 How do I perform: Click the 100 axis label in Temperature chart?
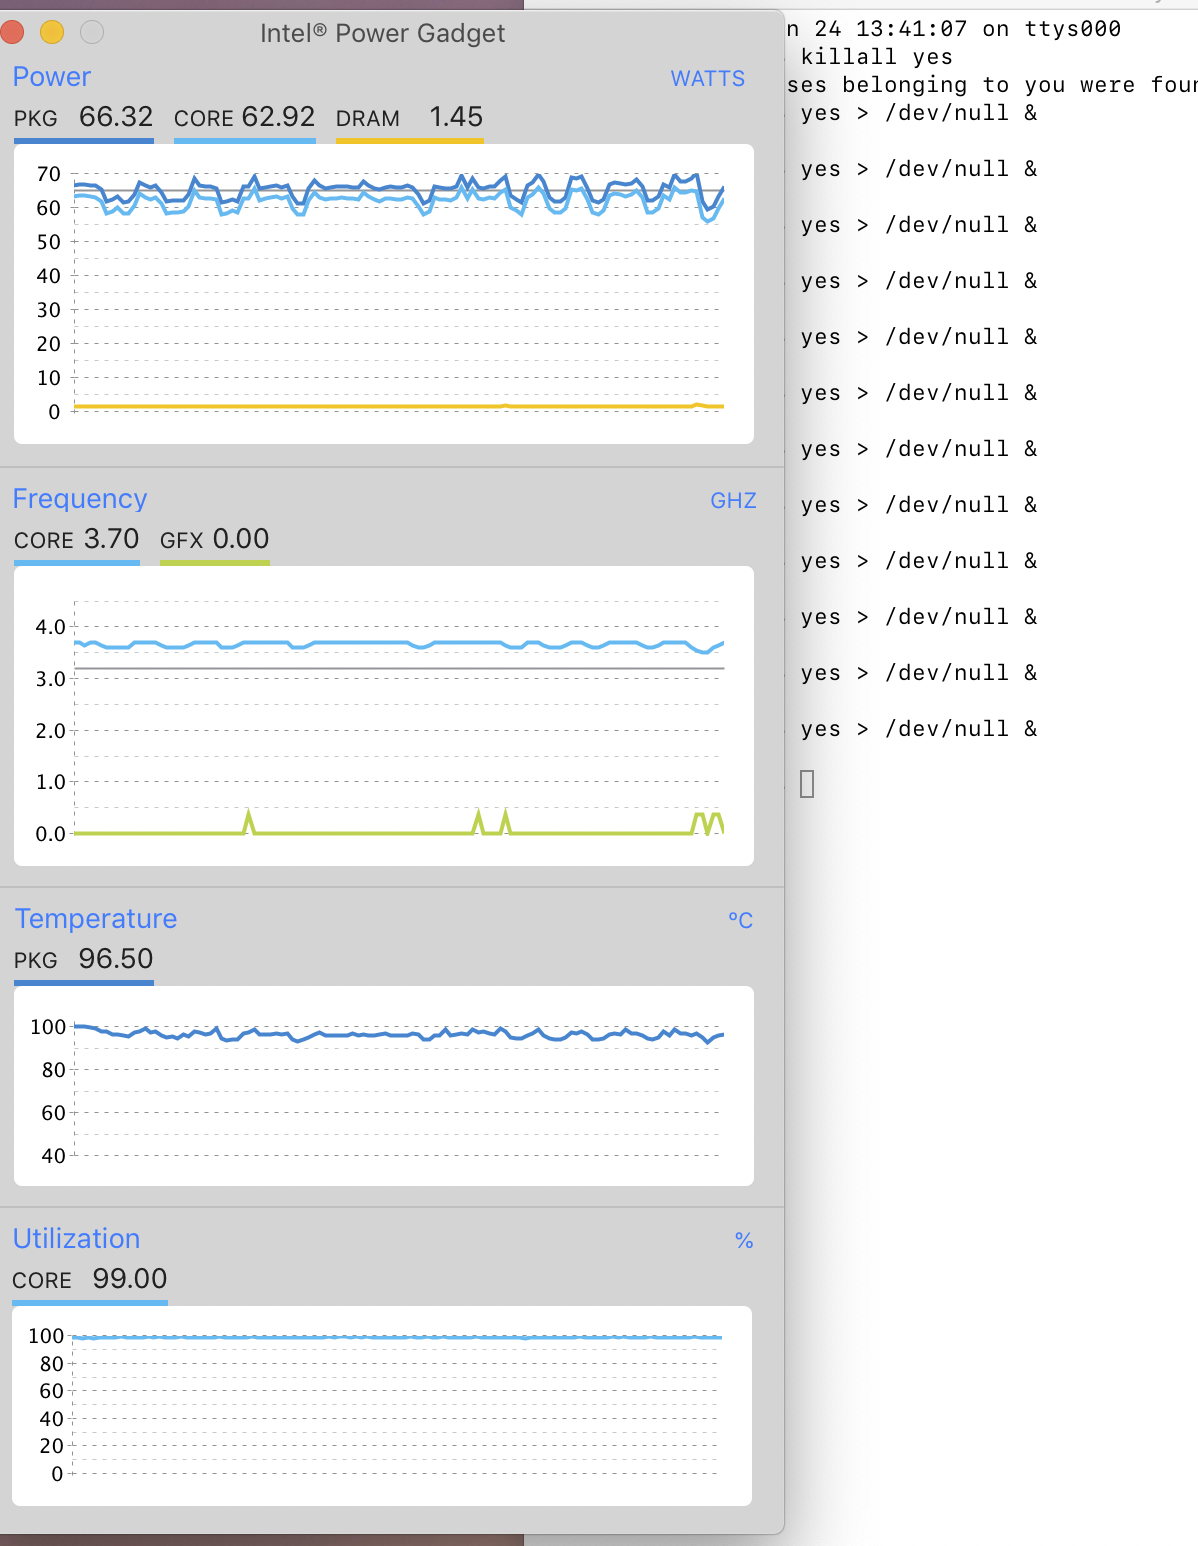pyautogui.click(x=48, y=1027)
